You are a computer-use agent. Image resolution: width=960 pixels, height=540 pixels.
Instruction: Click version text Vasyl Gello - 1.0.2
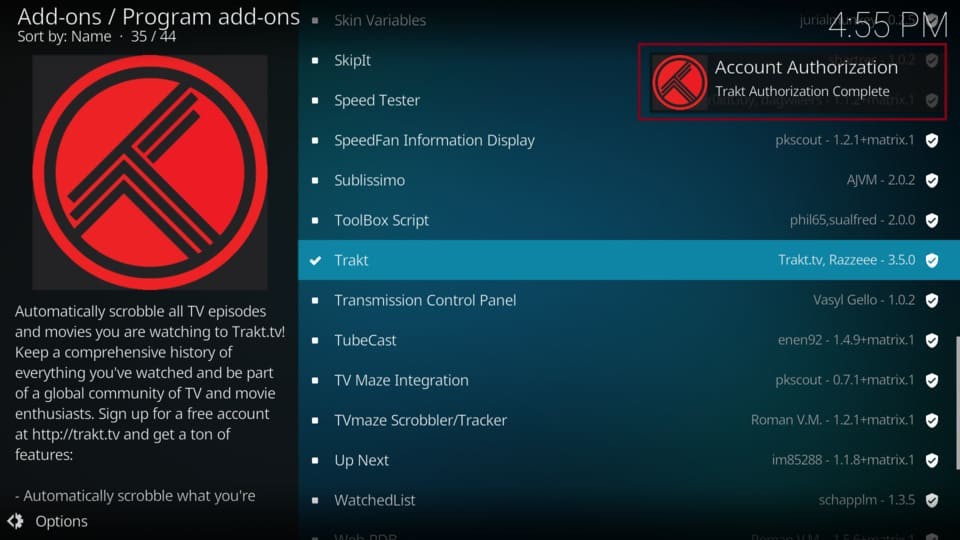click(864, 300)
